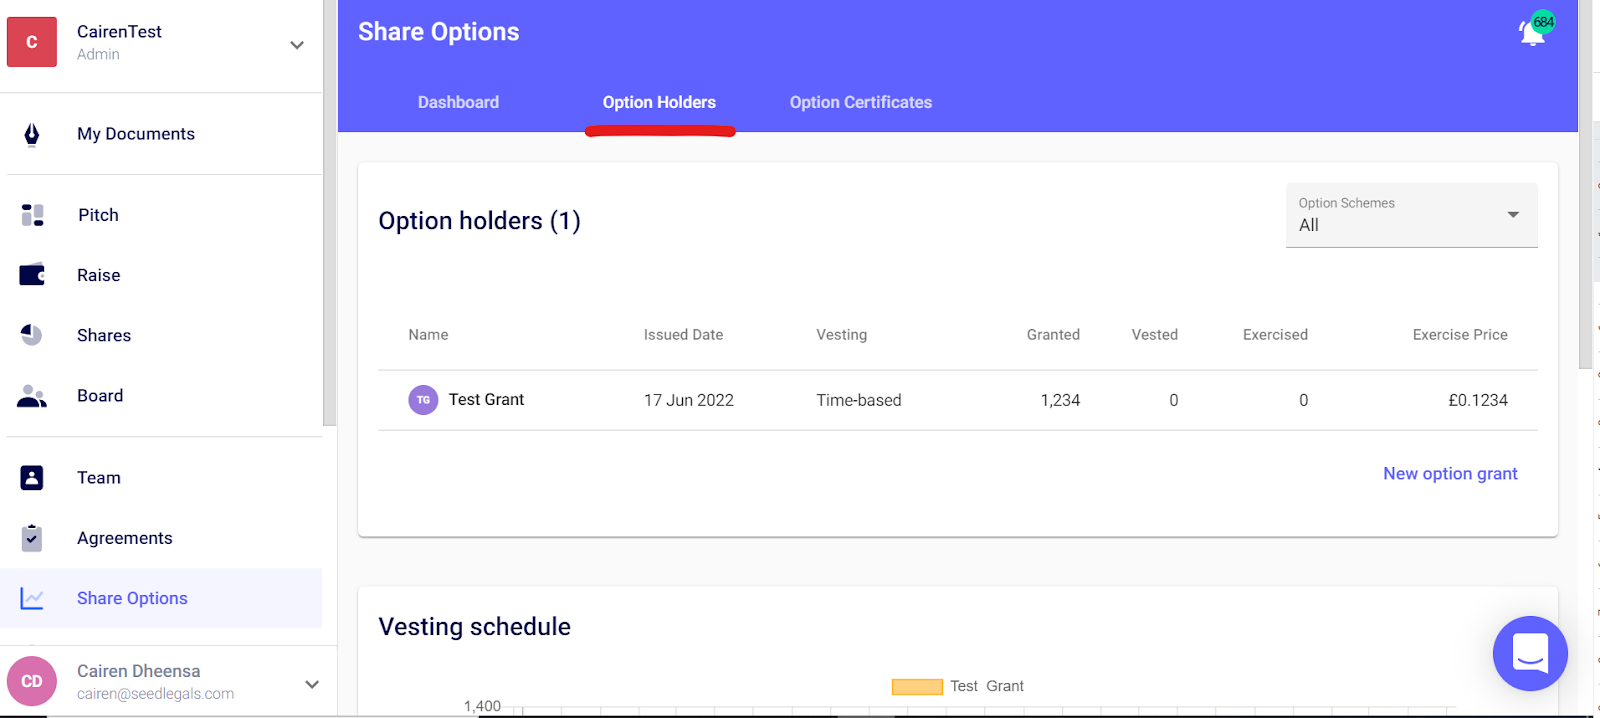This screenshot has height=718, width=1600.
Task: Toggle Test Grant legend color swatch
Action: click(x=917, y=686)
